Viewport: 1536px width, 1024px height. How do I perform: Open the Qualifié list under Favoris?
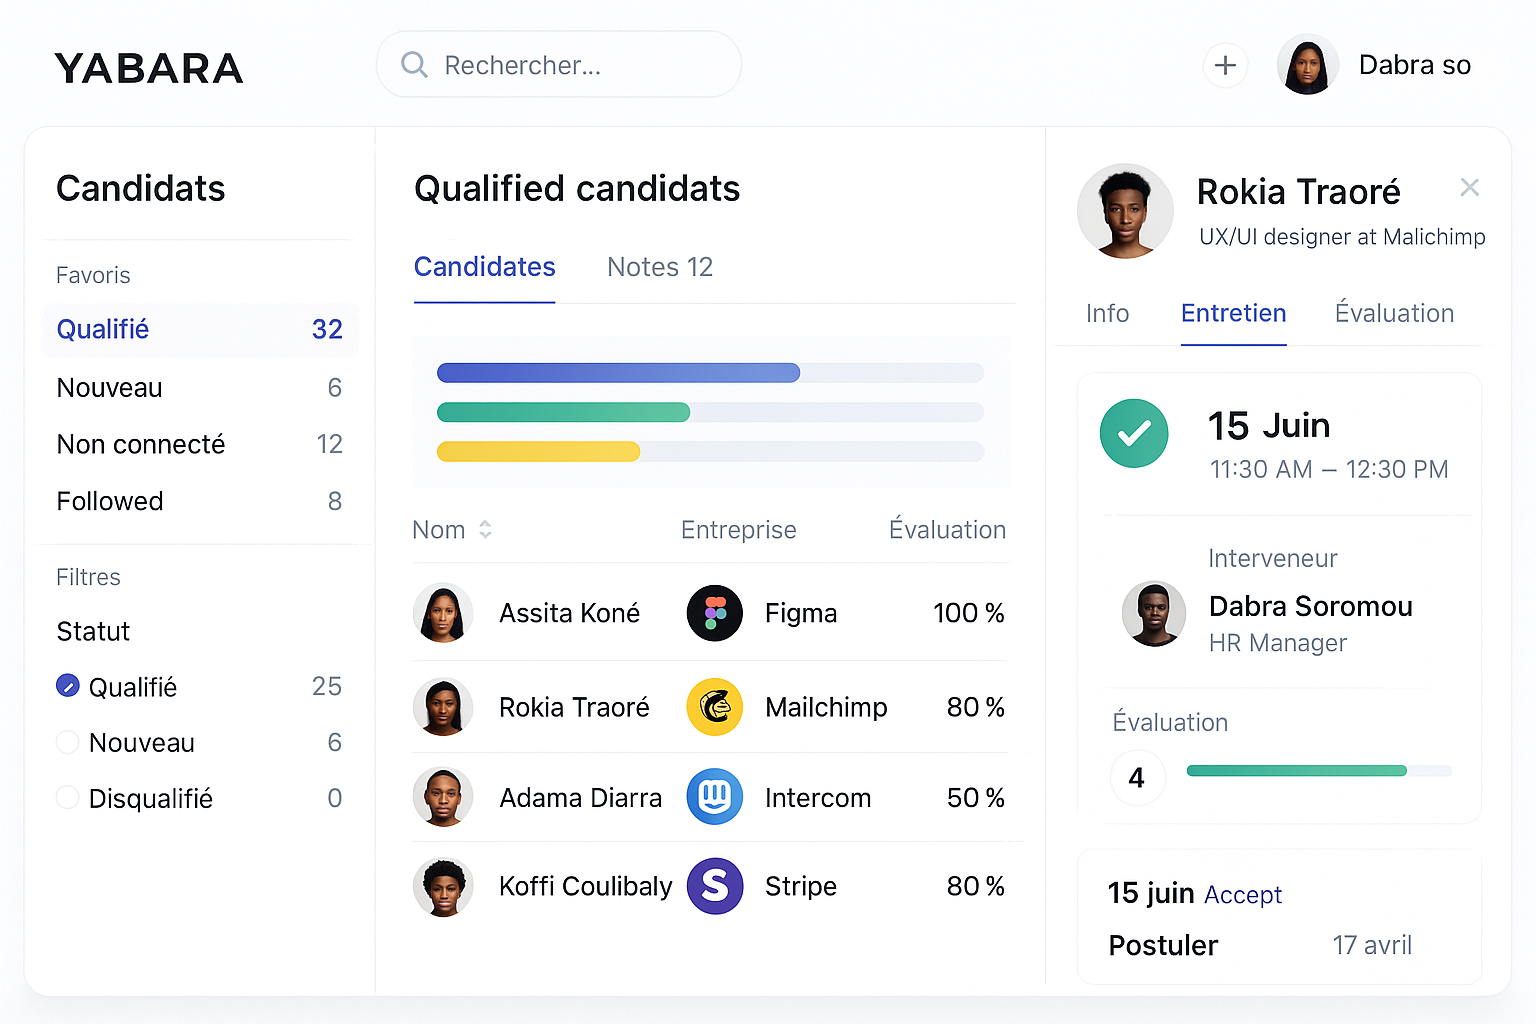tap(102, 329)
